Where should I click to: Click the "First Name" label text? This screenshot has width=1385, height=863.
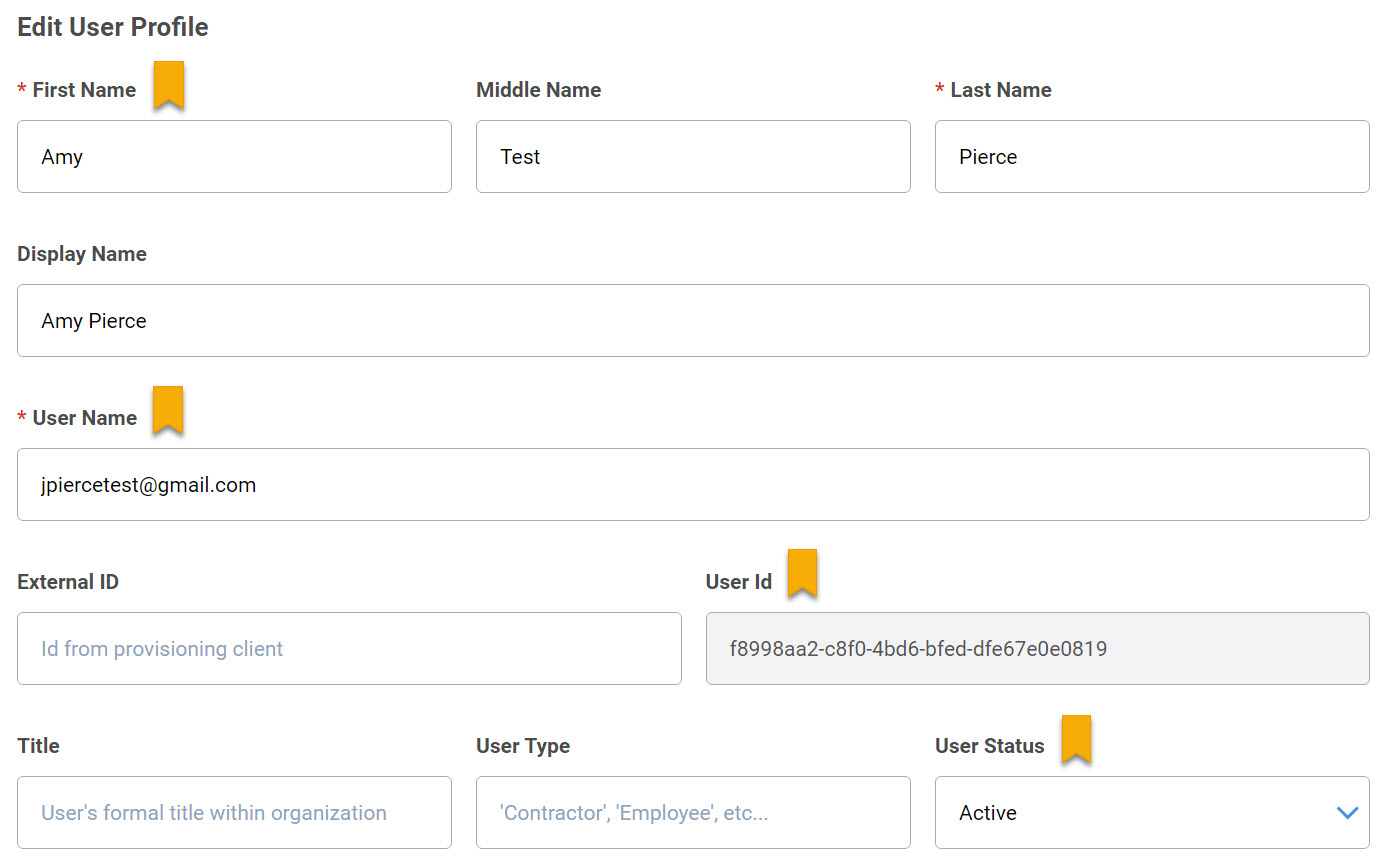coord(84,90)
